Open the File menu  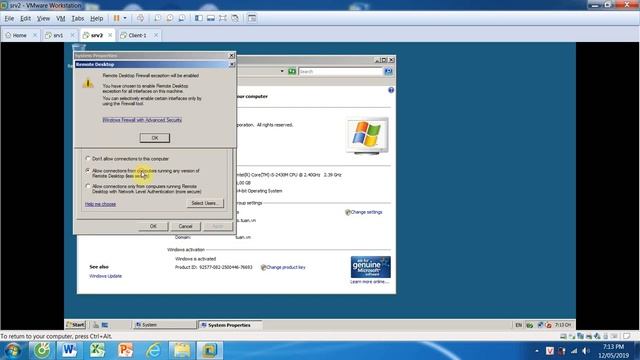9,18
